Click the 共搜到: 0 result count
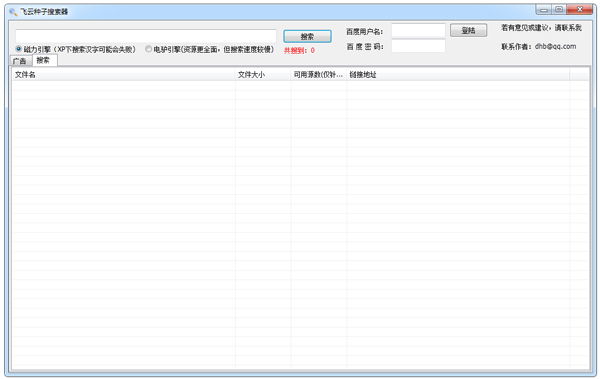 [x=299, y=51]
